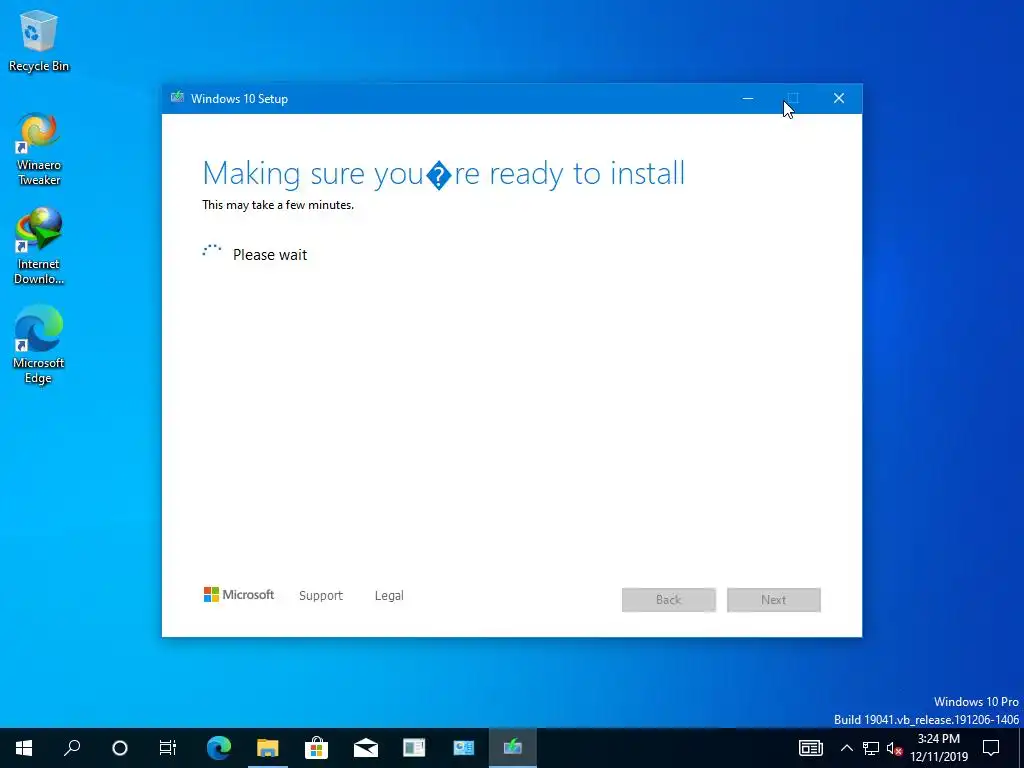This screenshot has width=1024, height=768.
Task: Open Microsoft Store from the taskbar
Action: (317, 748)
